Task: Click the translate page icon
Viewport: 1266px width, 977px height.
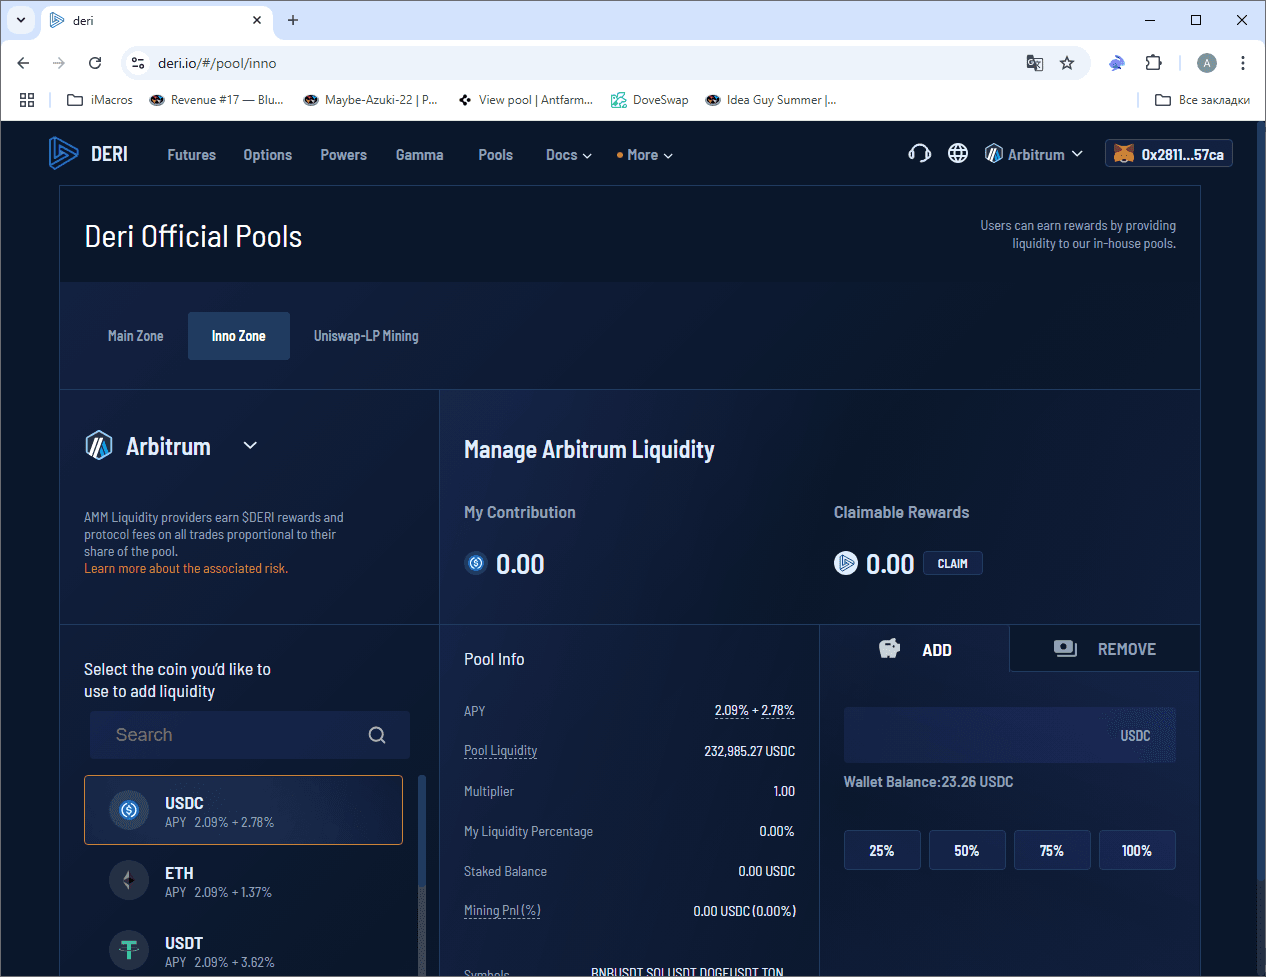Action: (1035, 63)
